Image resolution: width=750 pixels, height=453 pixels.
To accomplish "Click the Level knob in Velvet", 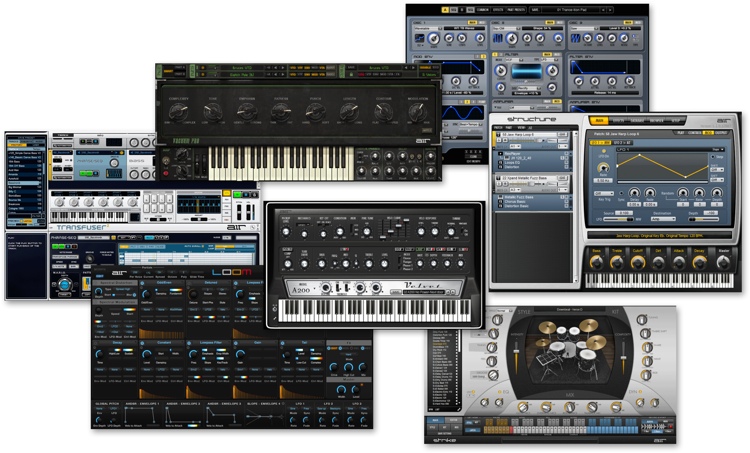I will click(x=384, y=264).
